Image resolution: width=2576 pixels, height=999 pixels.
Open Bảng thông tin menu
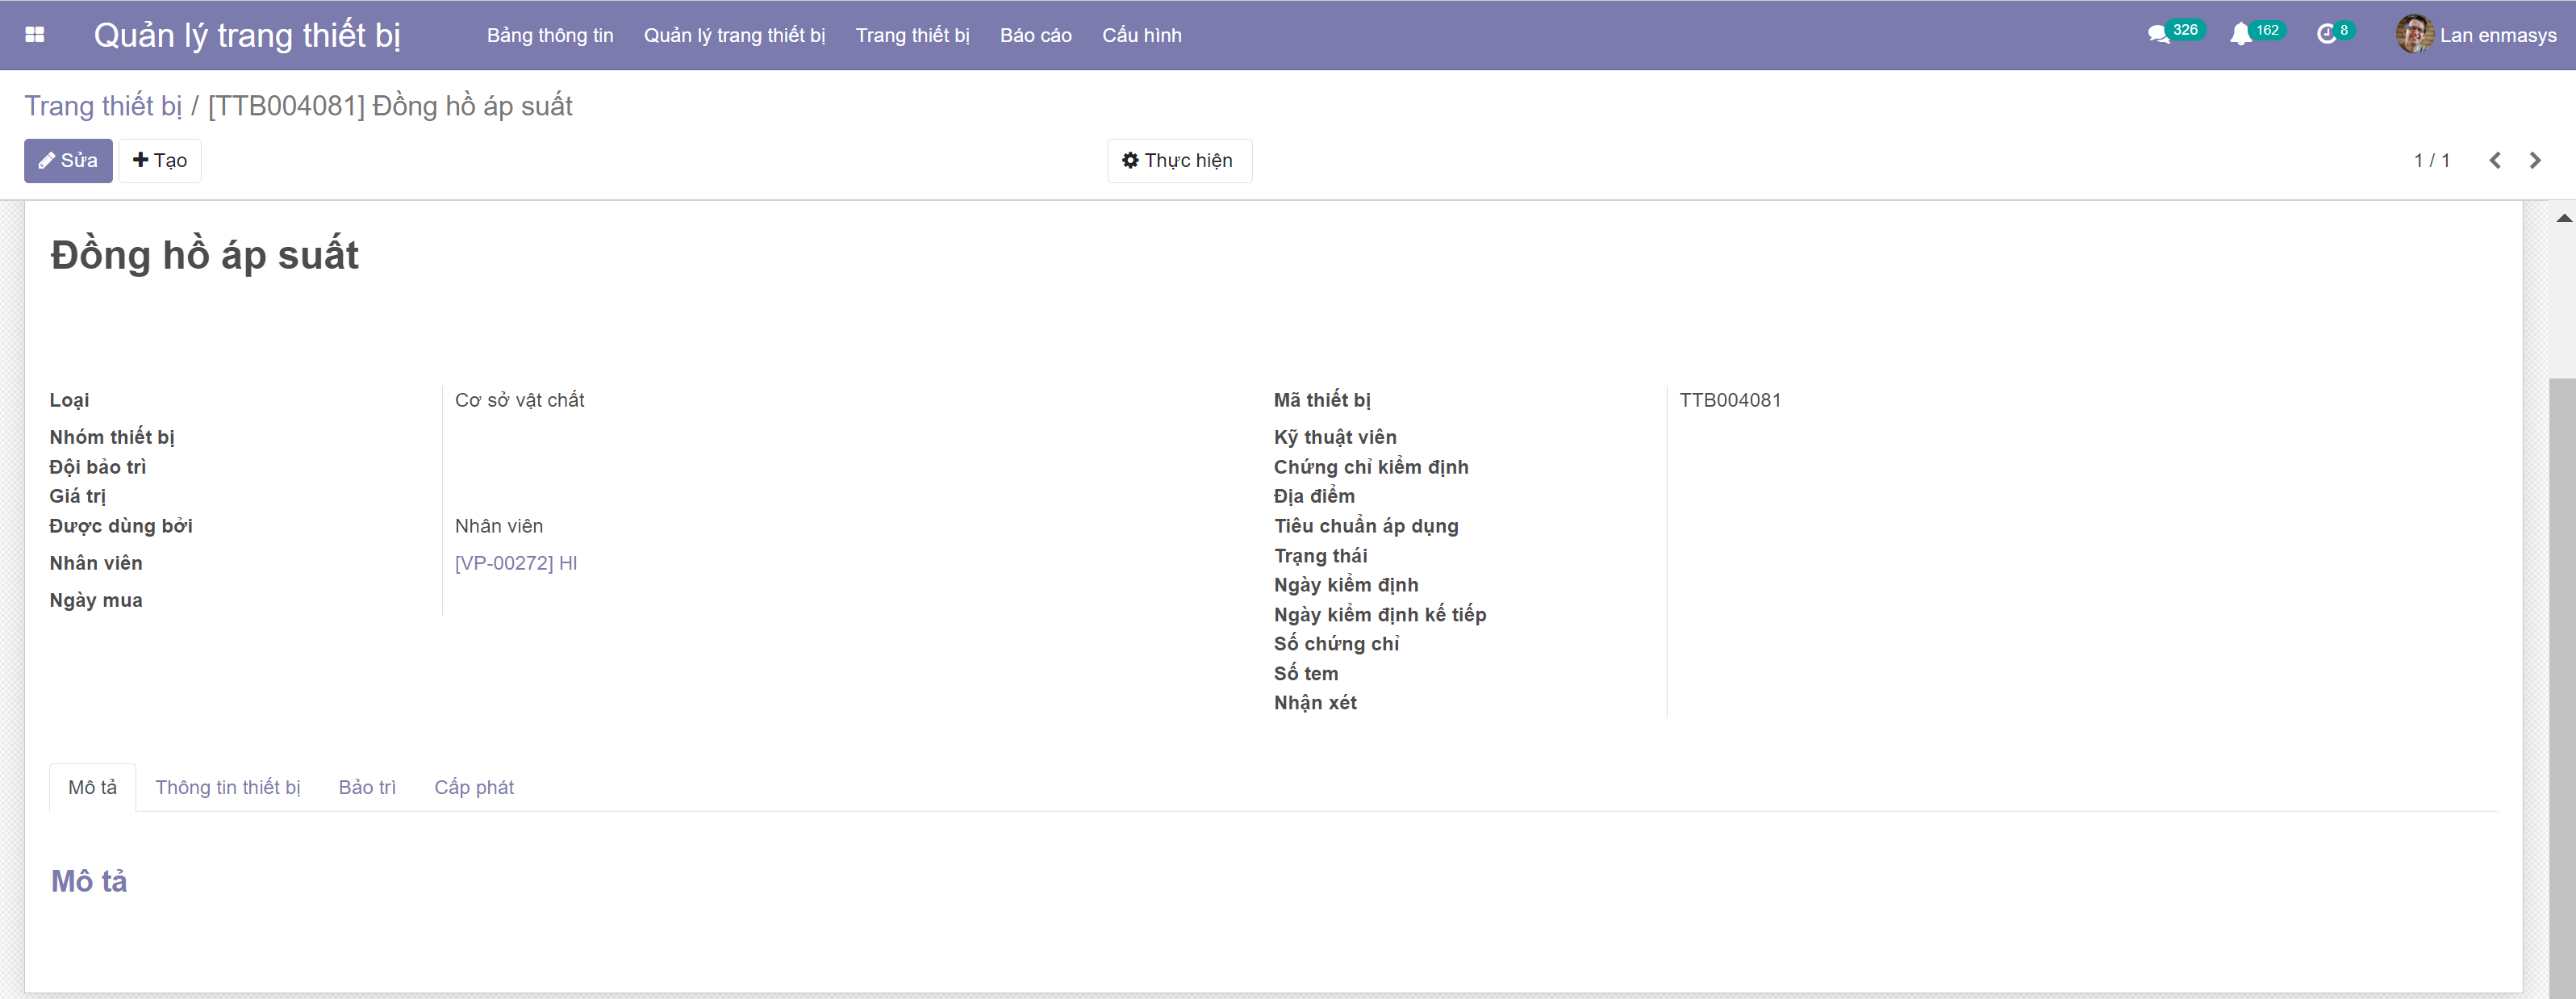point(549,35)
